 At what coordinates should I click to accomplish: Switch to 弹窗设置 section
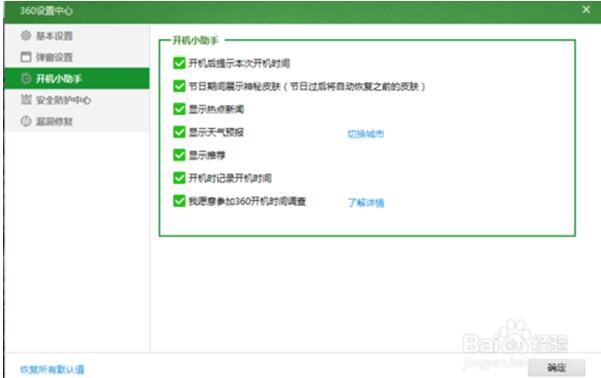(x=77, y=57)
